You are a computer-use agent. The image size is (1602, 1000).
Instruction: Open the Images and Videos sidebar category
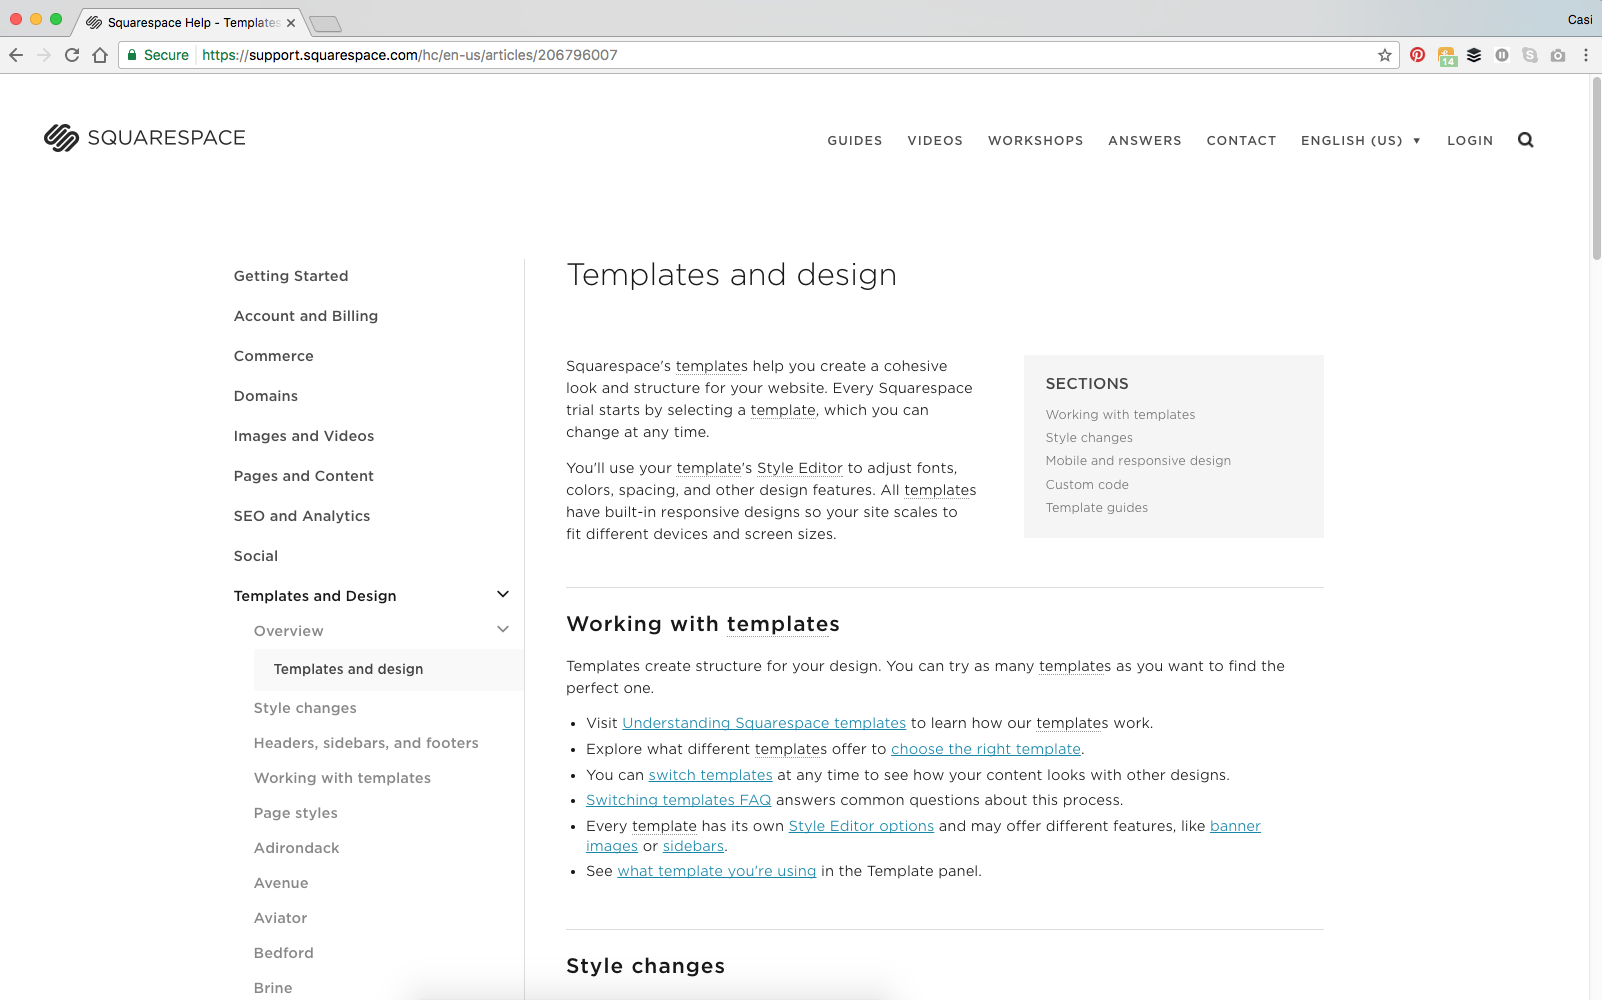pos(304,436)
